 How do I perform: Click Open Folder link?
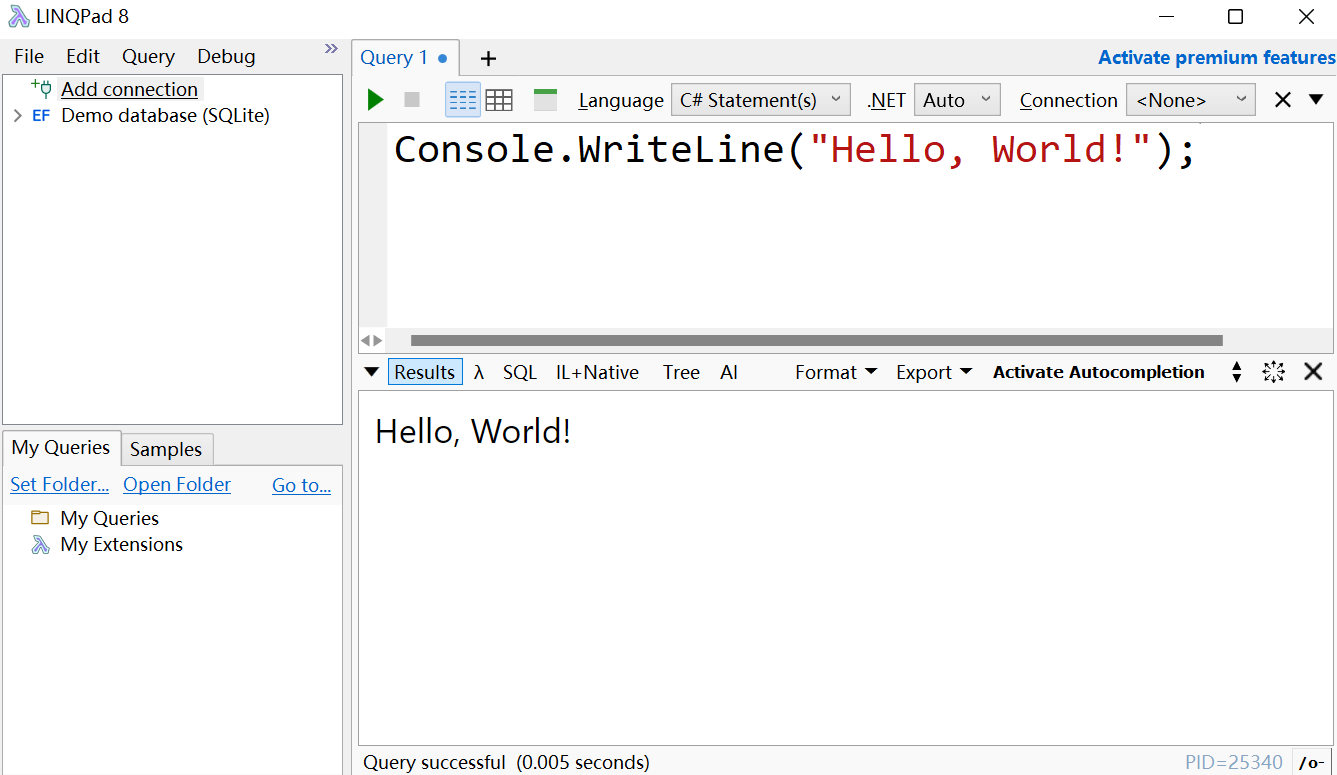(x=177, y=484)
